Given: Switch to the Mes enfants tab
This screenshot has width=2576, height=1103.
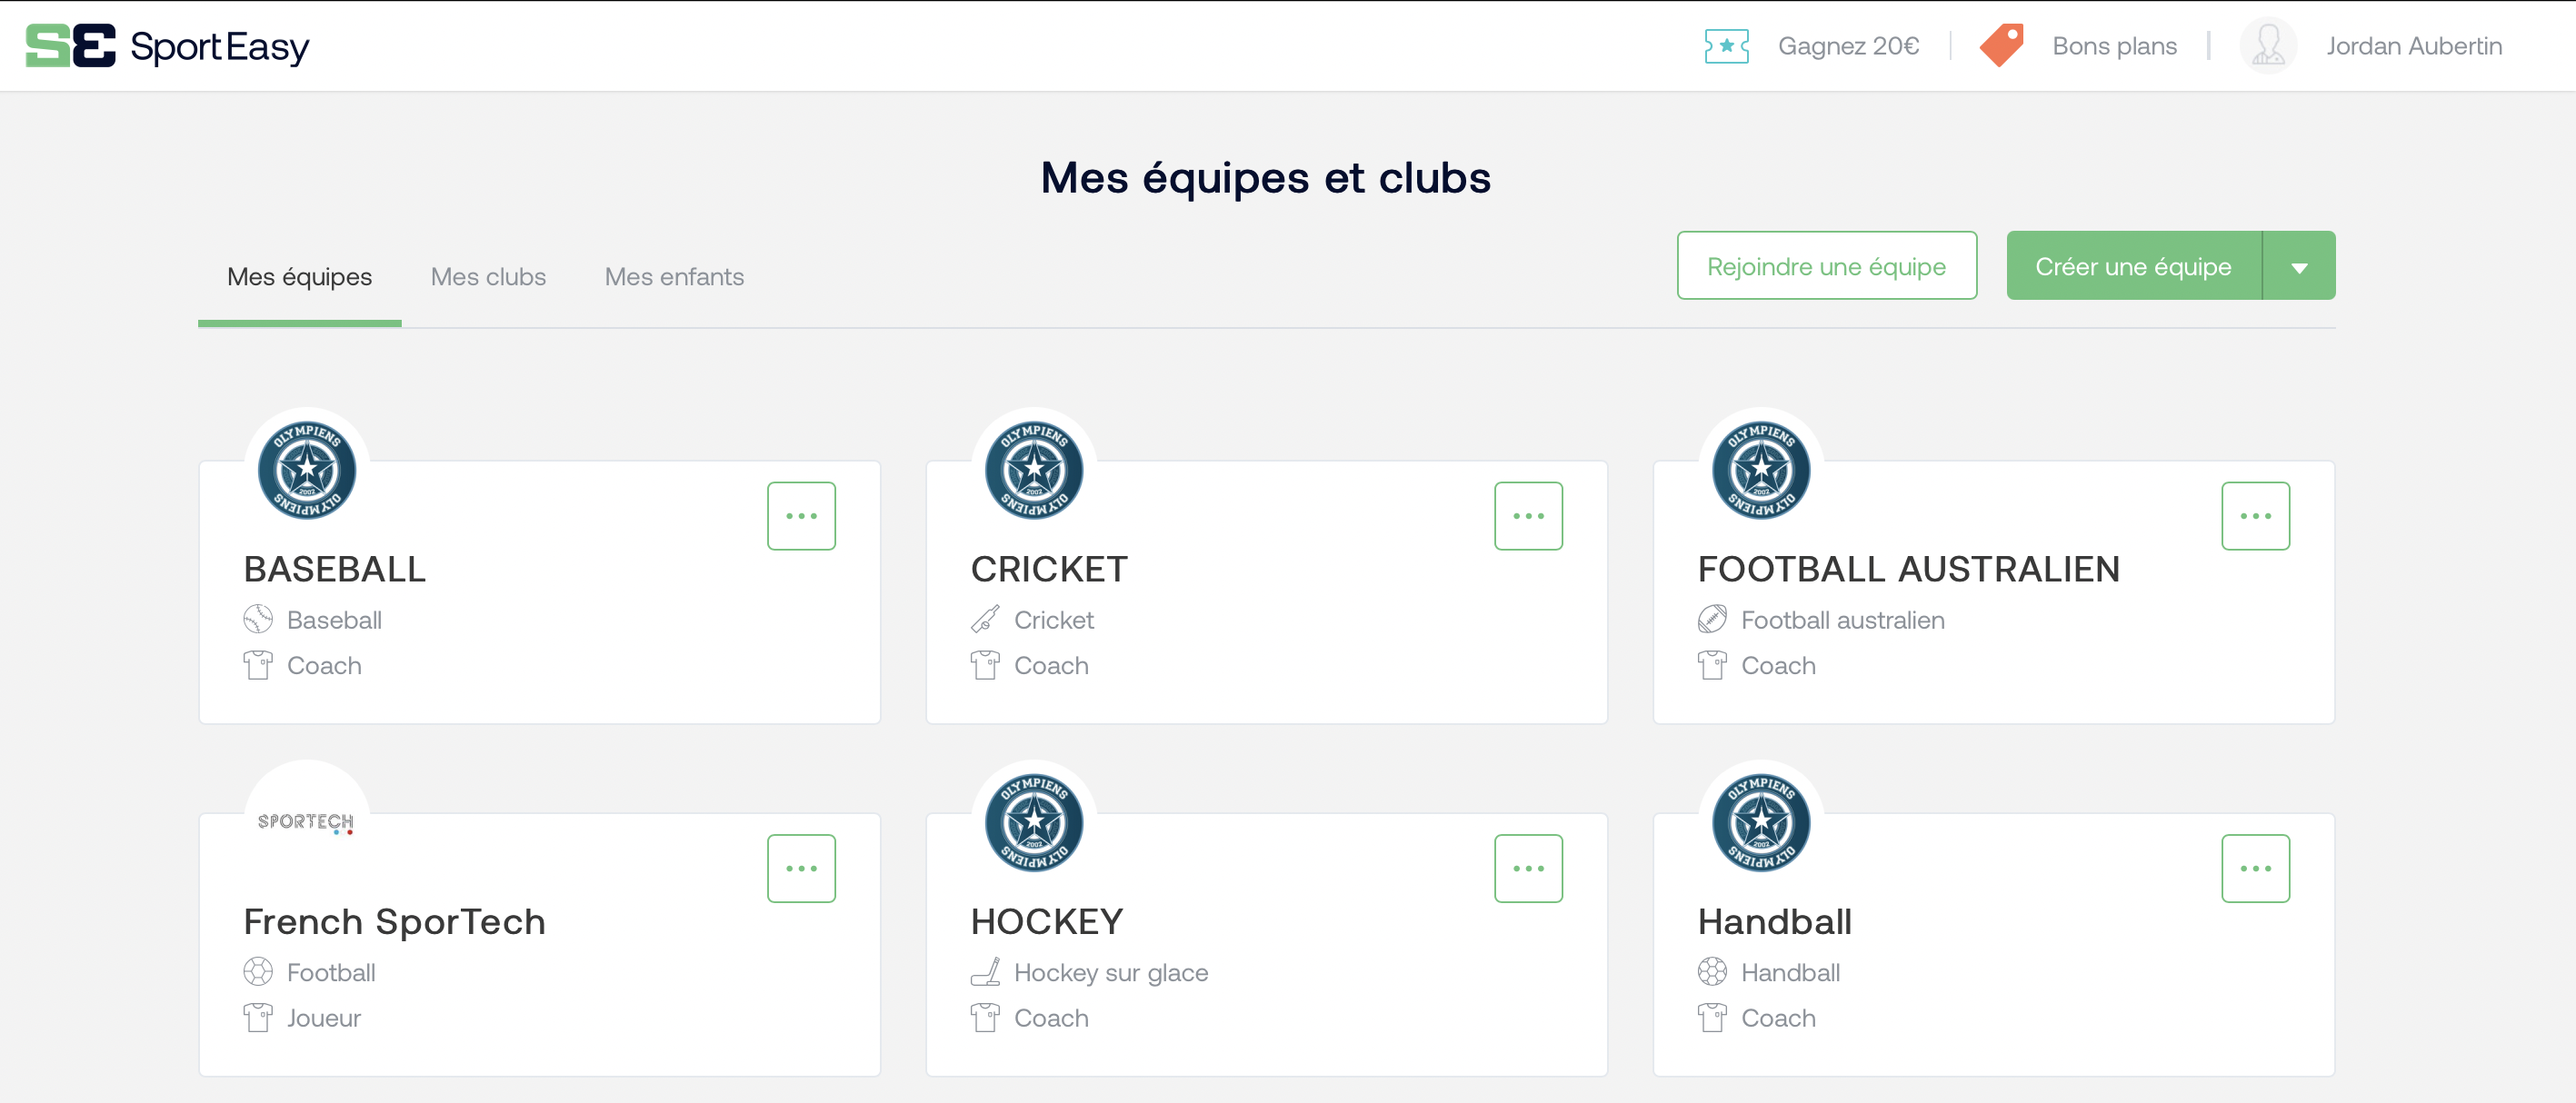Looking at the screenshot, I should pyautogui.click(x=674, y=277).
